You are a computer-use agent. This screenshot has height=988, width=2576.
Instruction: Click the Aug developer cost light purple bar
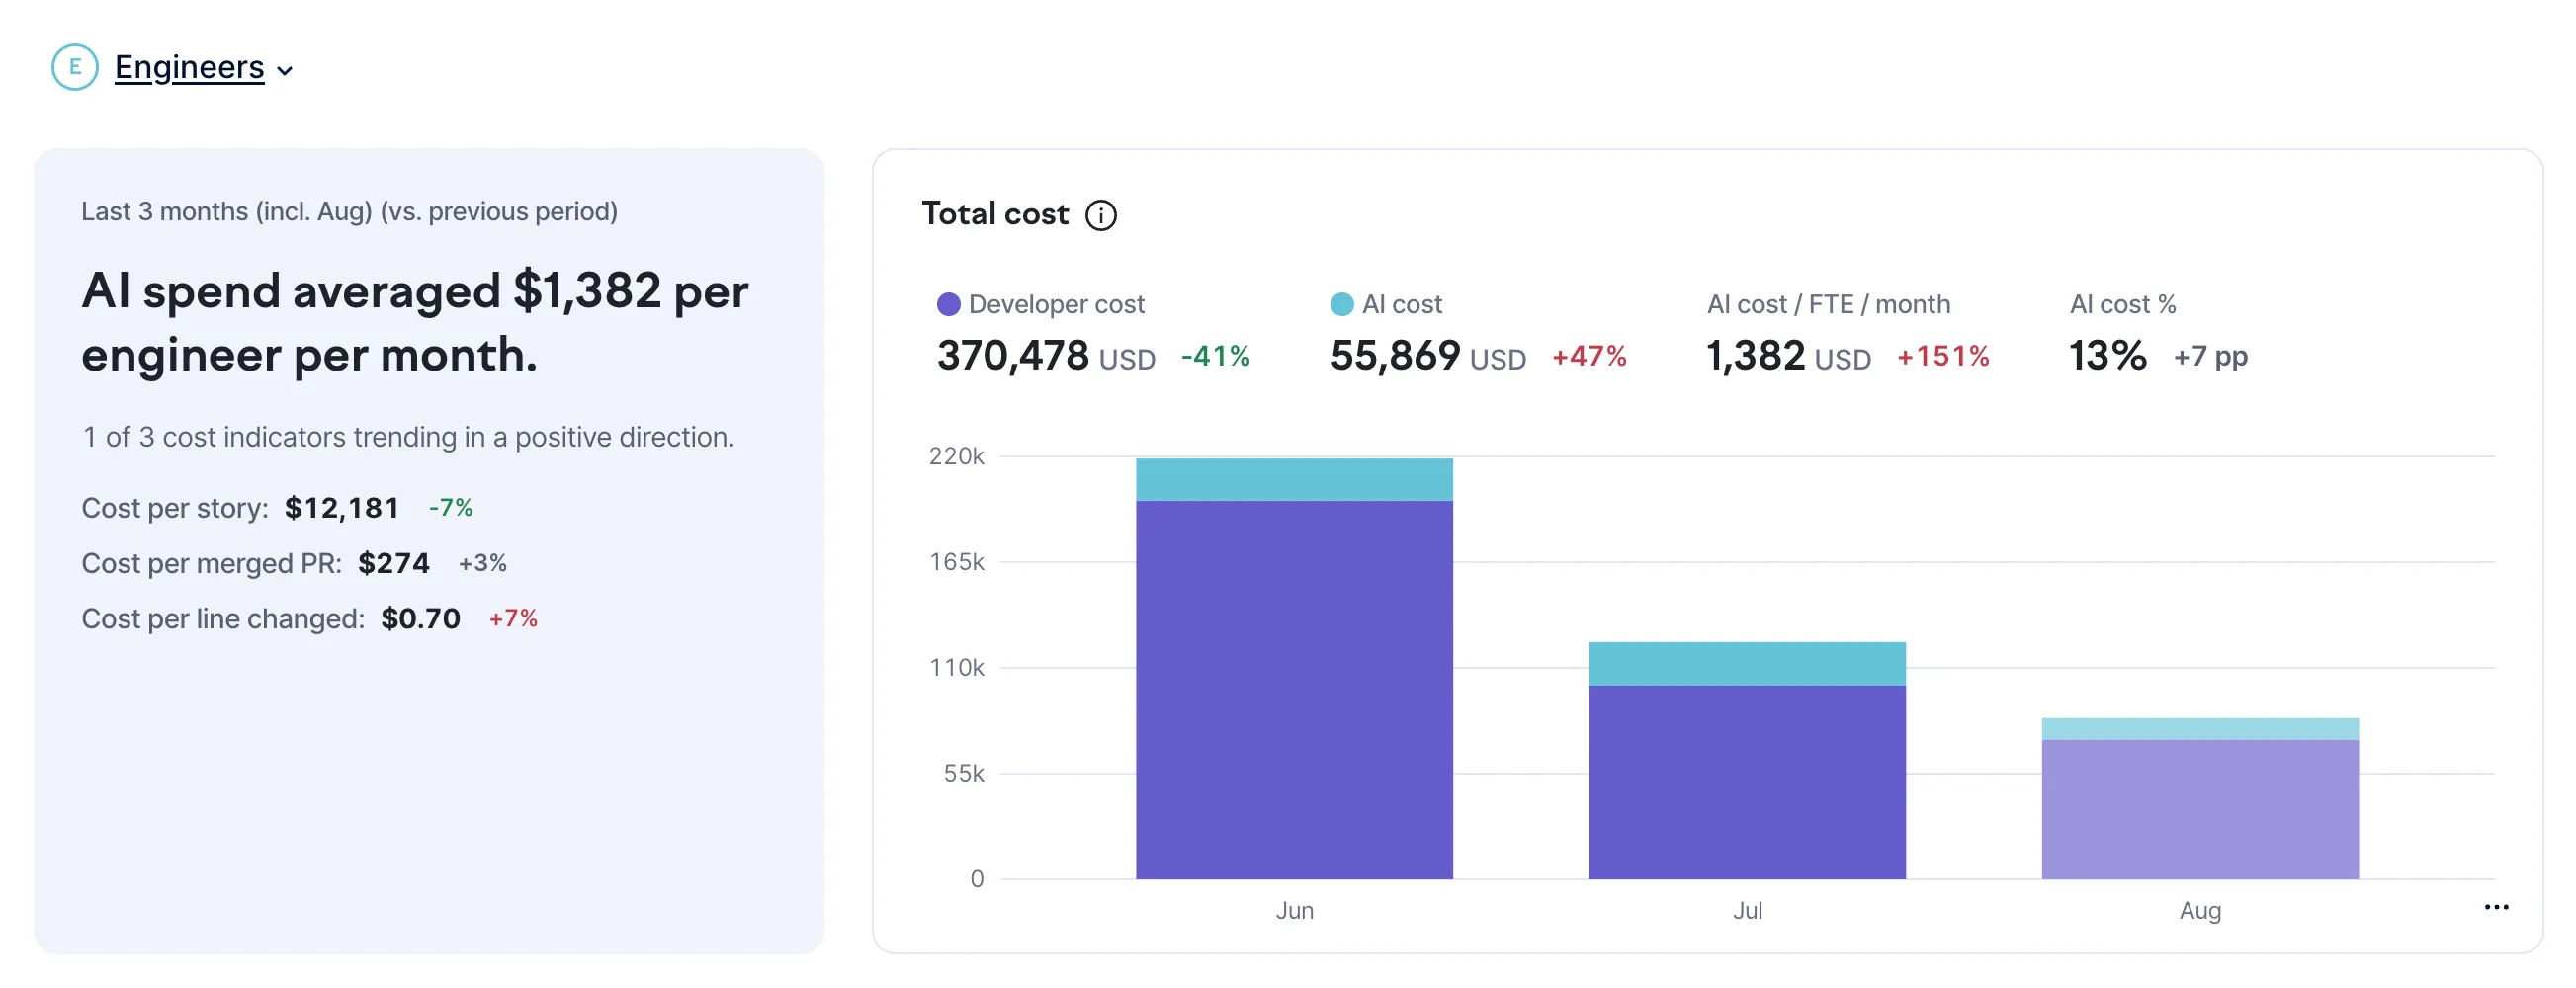point(2200,809)
